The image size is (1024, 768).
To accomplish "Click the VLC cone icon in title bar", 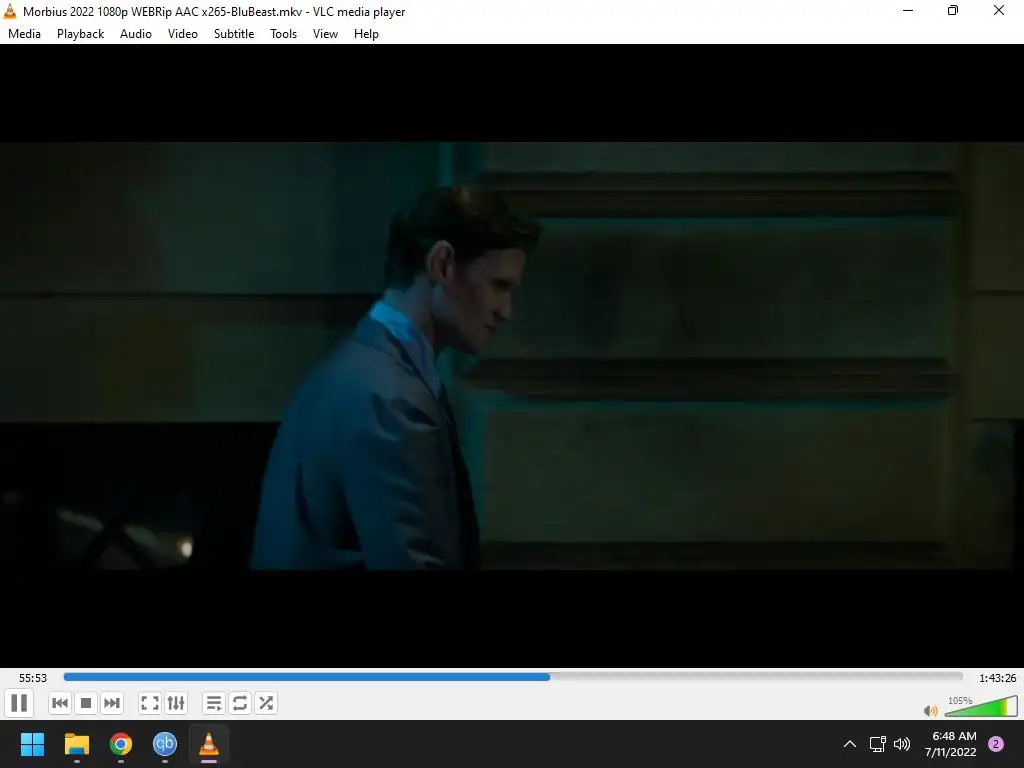I will click(x=10, y=11).
